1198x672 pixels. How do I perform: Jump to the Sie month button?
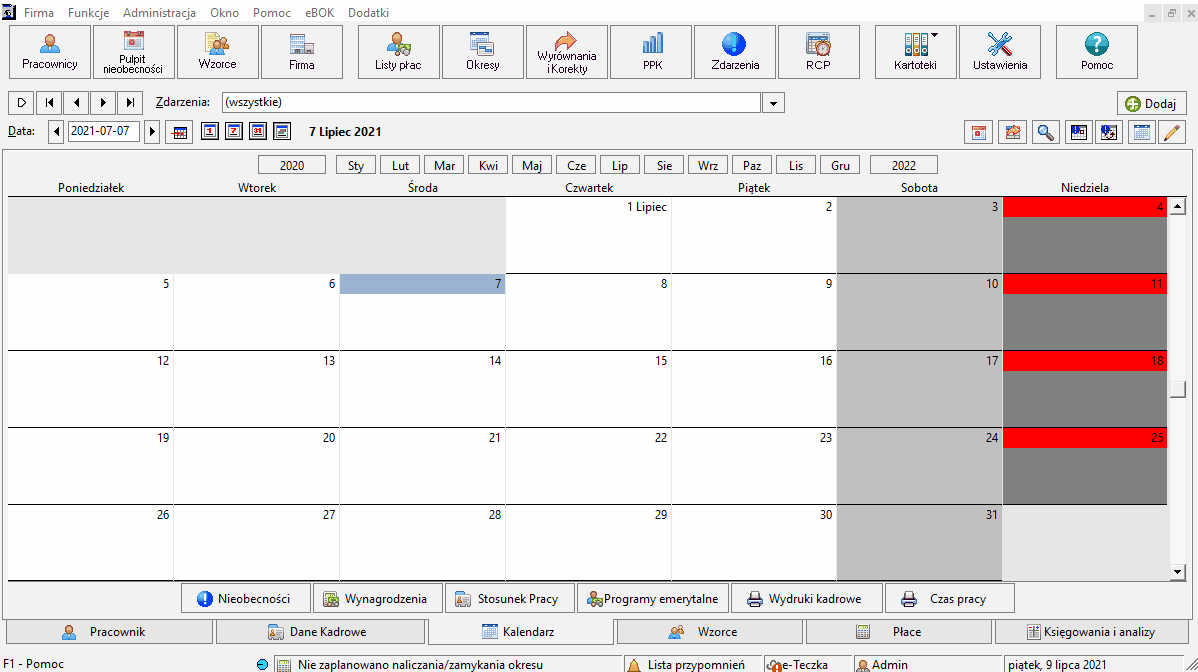(664, 165)
